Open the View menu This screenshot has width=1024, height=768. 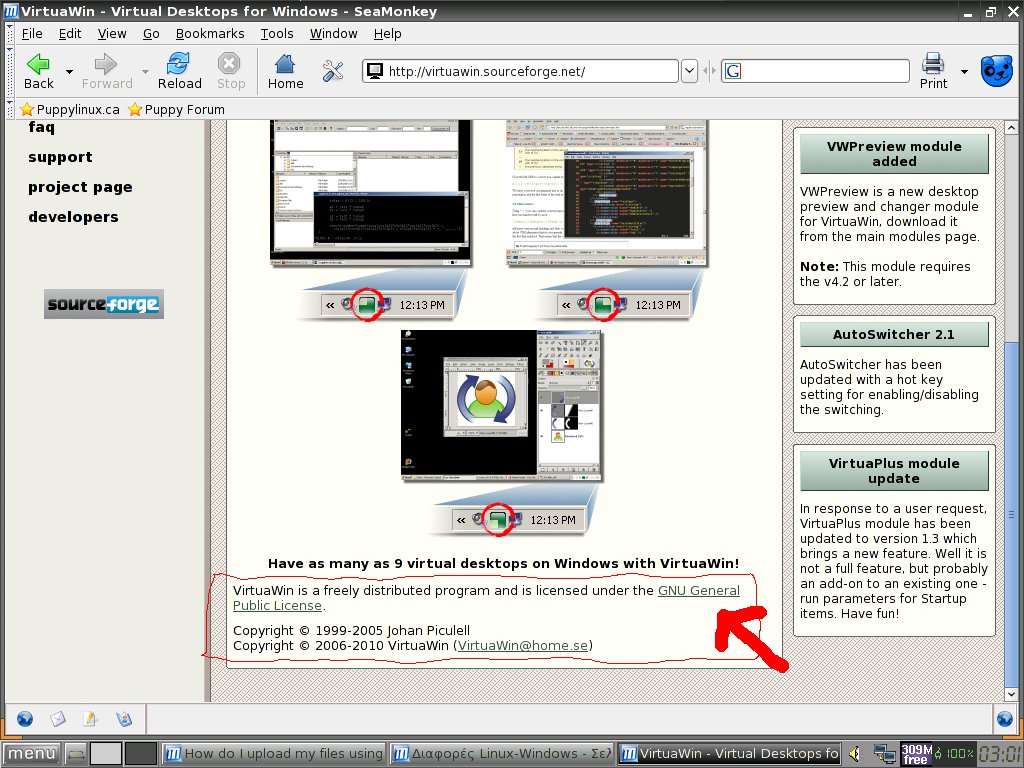coord(112,33)
